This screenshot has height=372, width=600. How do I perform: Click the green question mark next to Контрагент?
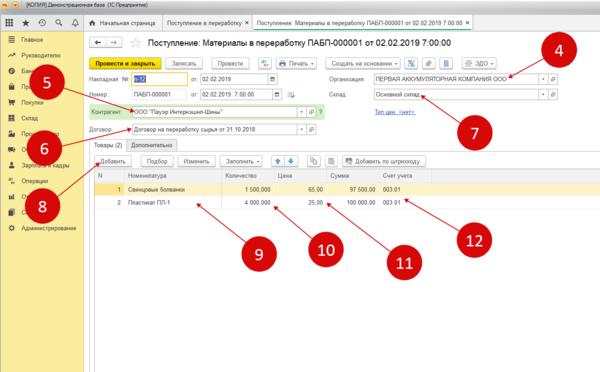321,112
